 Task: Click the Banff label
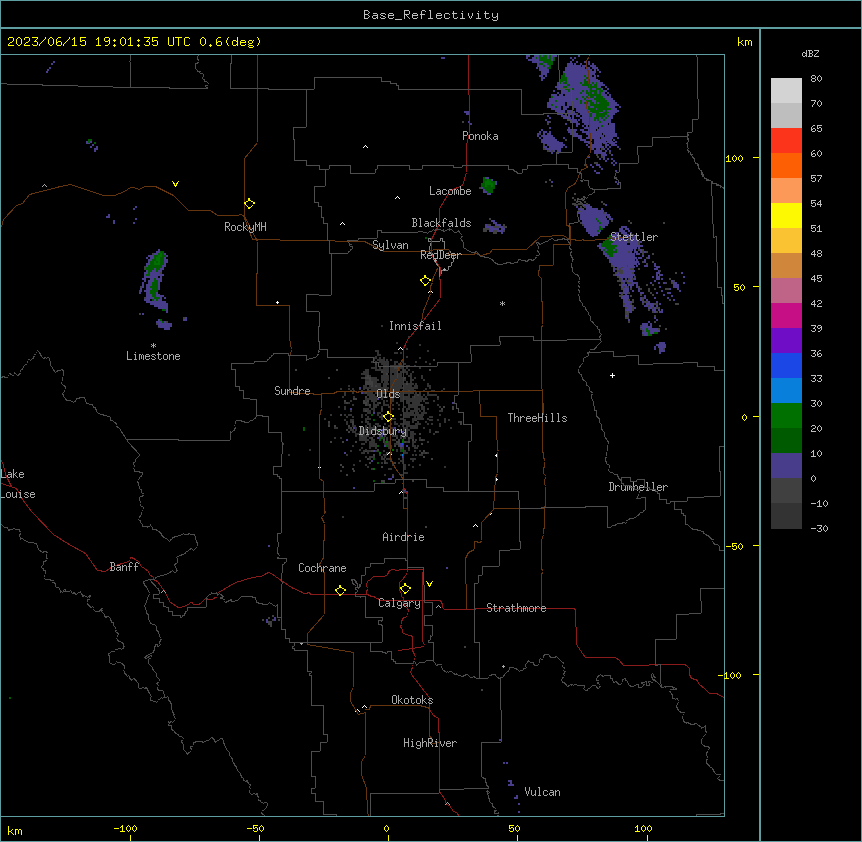(124, 567)
